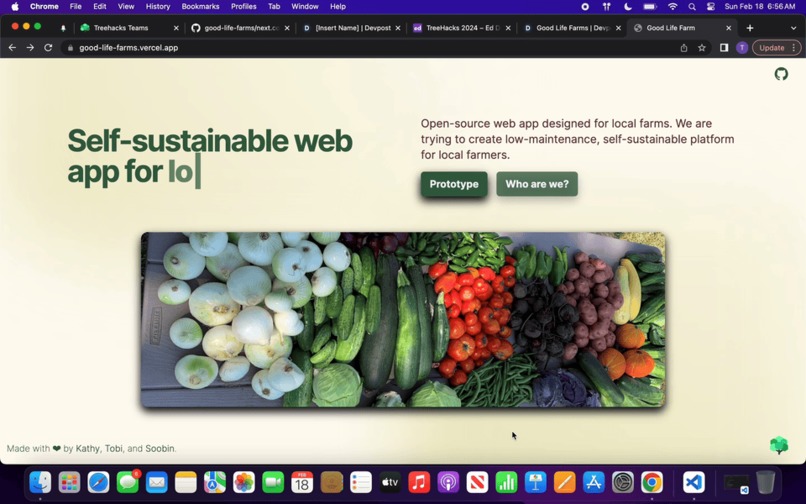Viewport: 806px width, 504px height.
Task: Open the Profiles menu
Action: [x=244, y=7]
